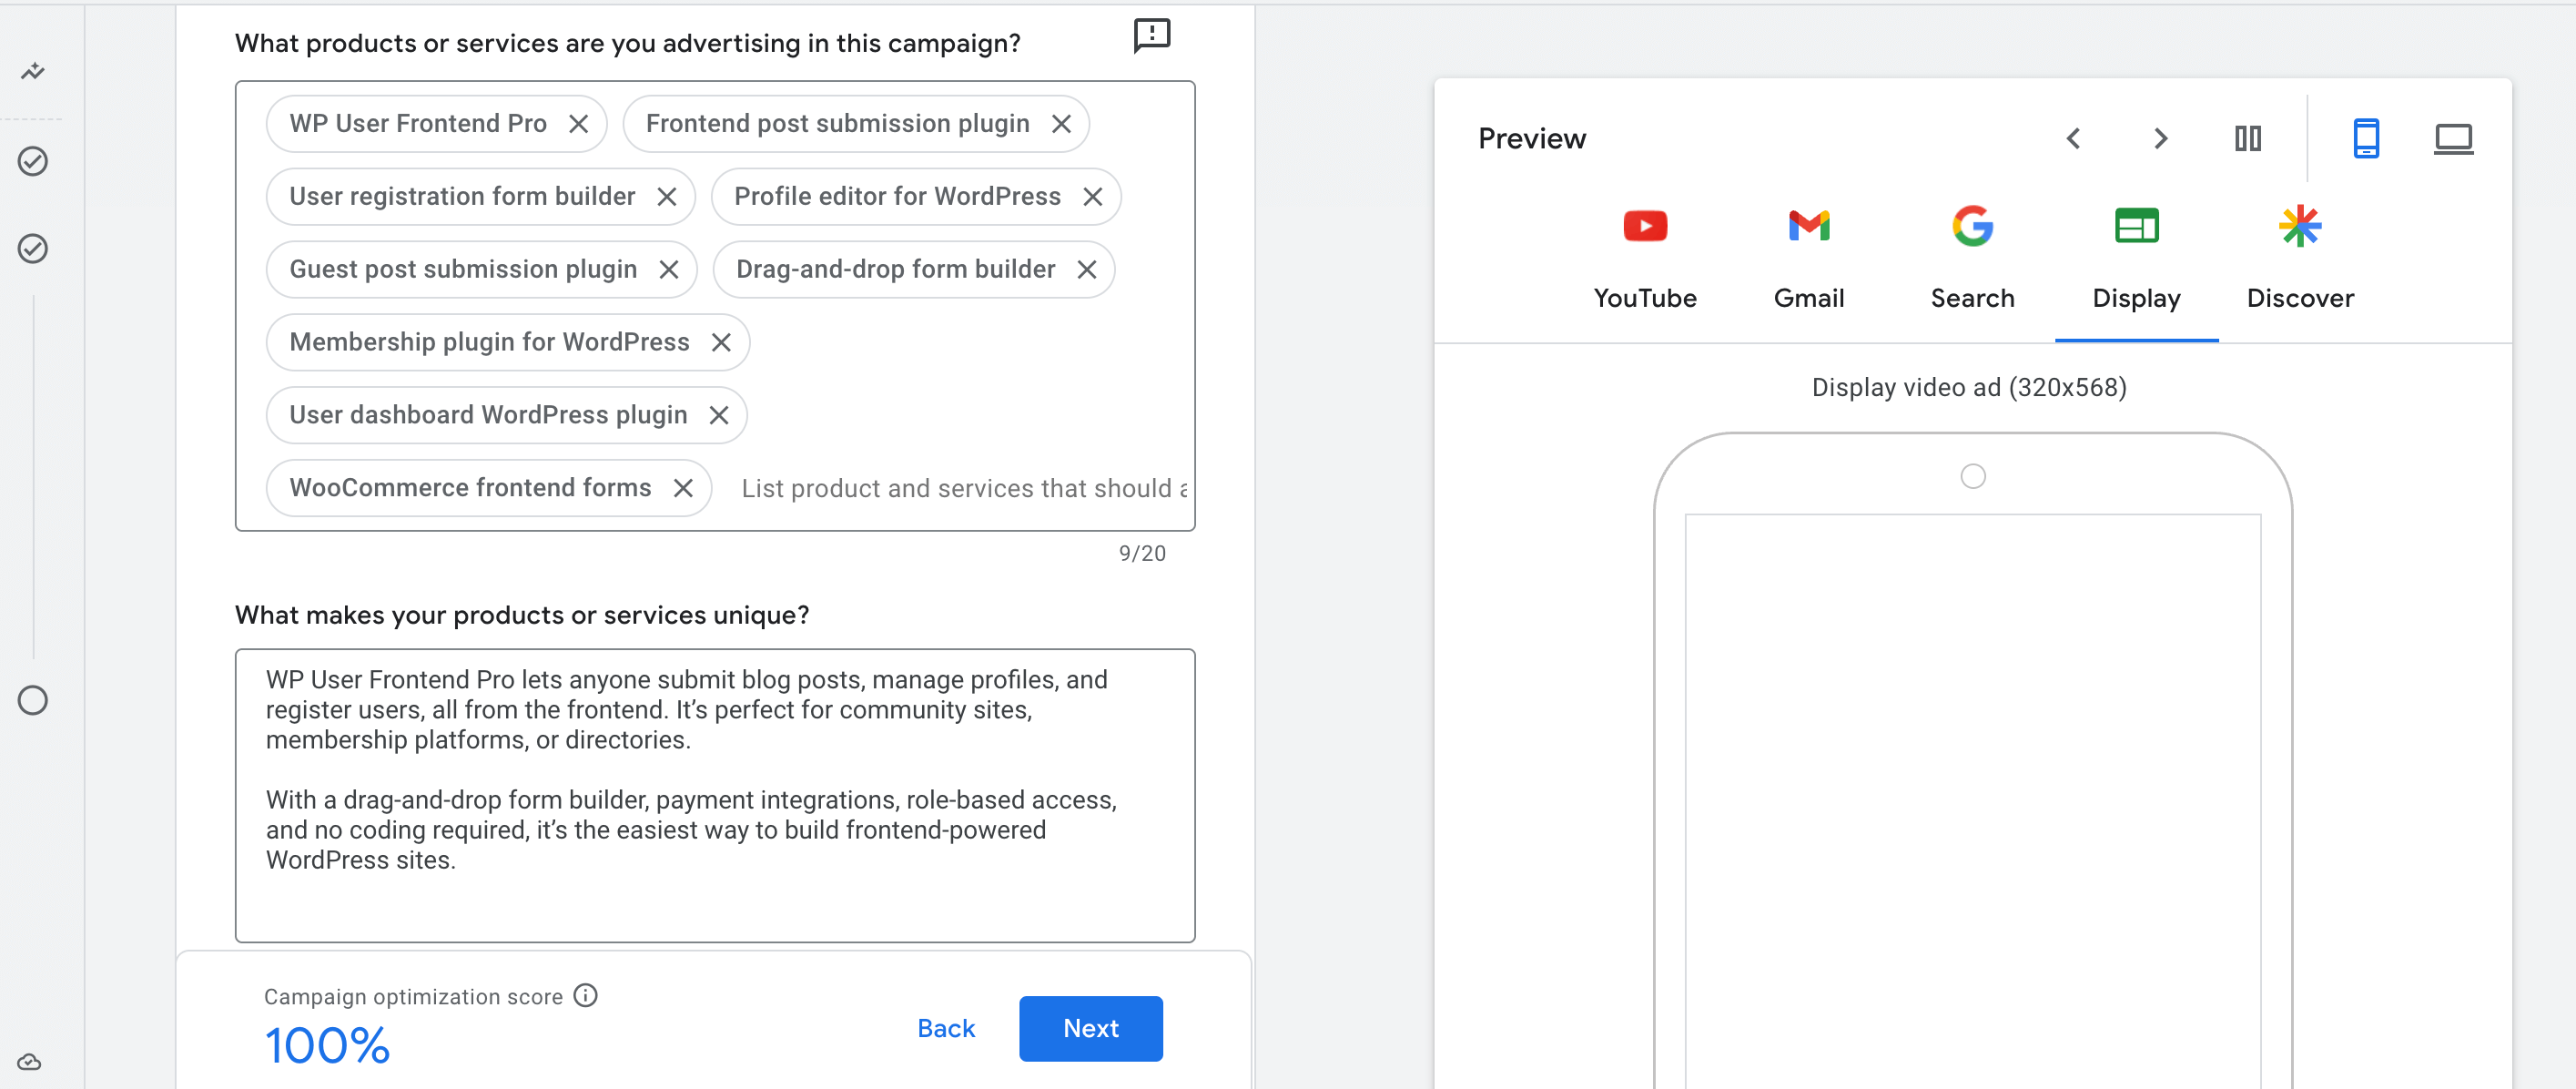Remove User registration form builder chip
Image resolution: width=2576 pixels, height=1089 pixels.
[667, 197]
